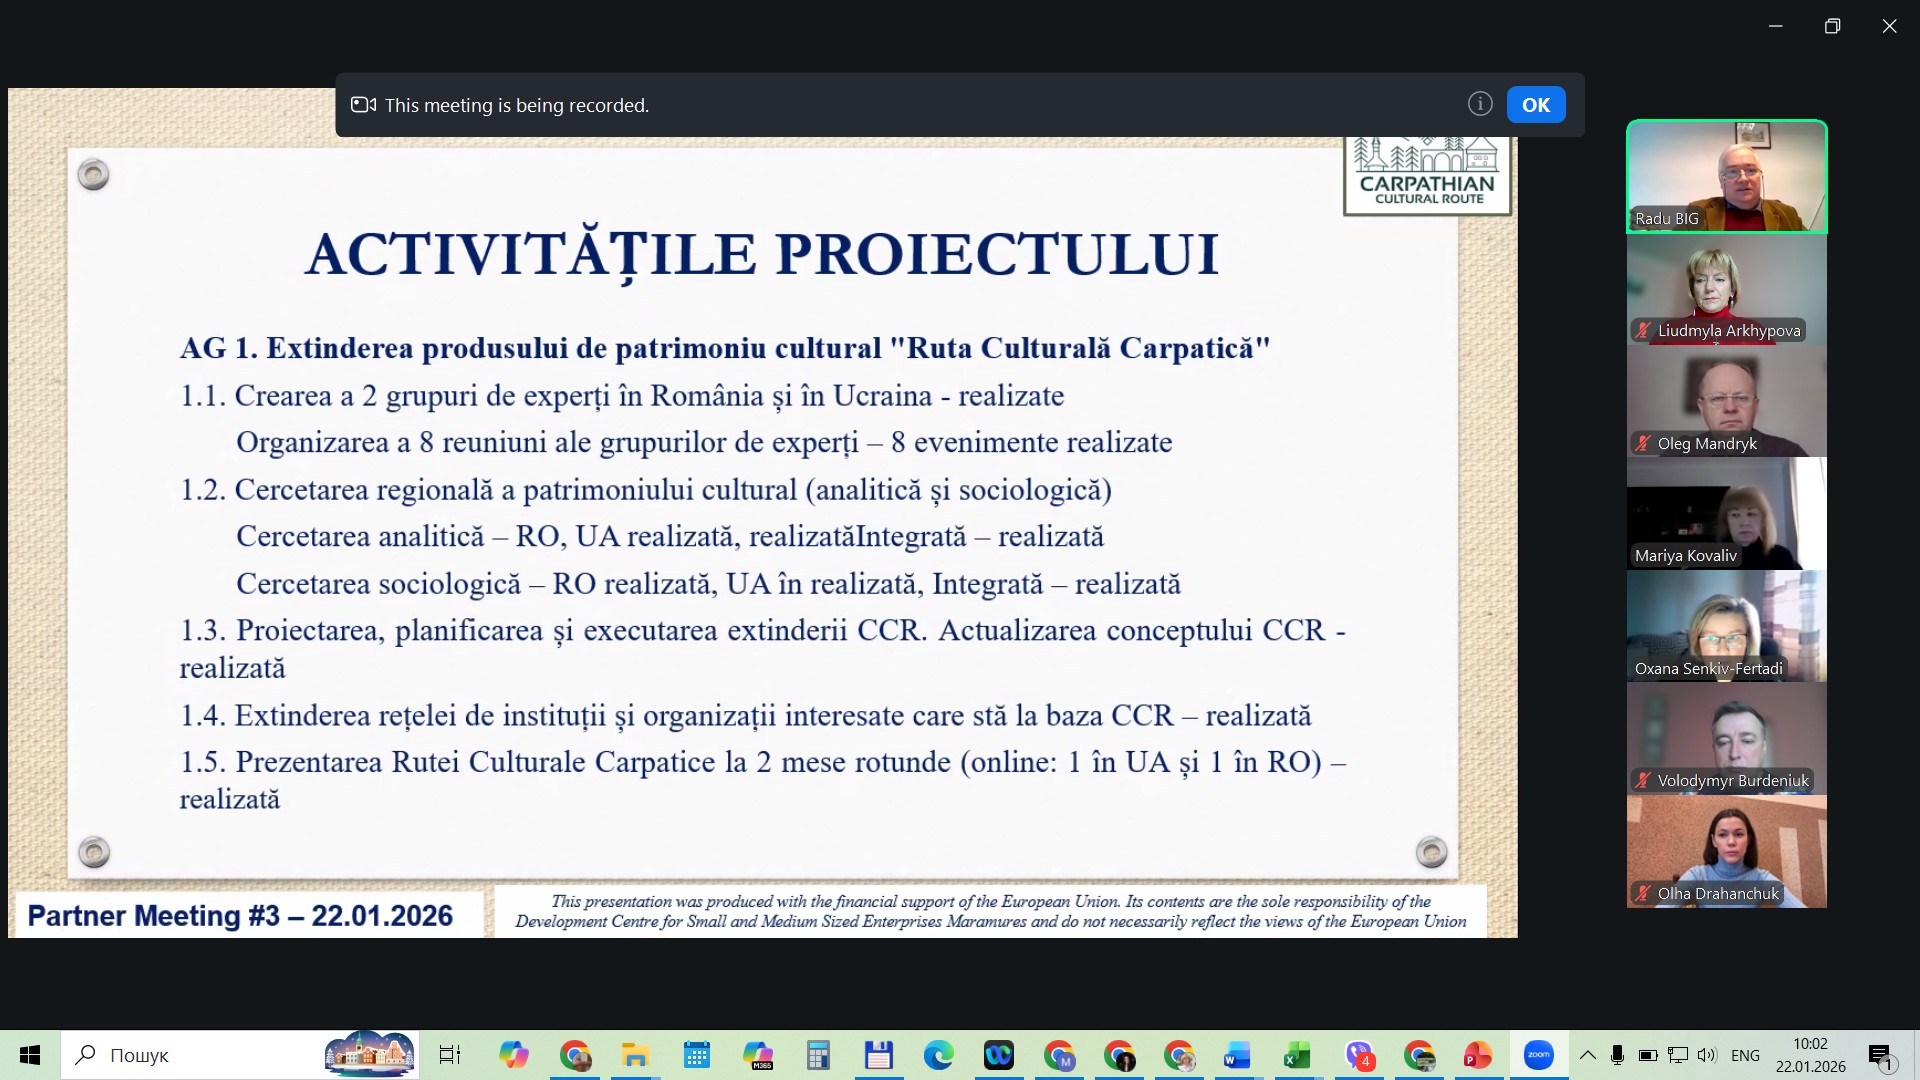Expand hidden system tray icons

click(x=1588, y=1055)
